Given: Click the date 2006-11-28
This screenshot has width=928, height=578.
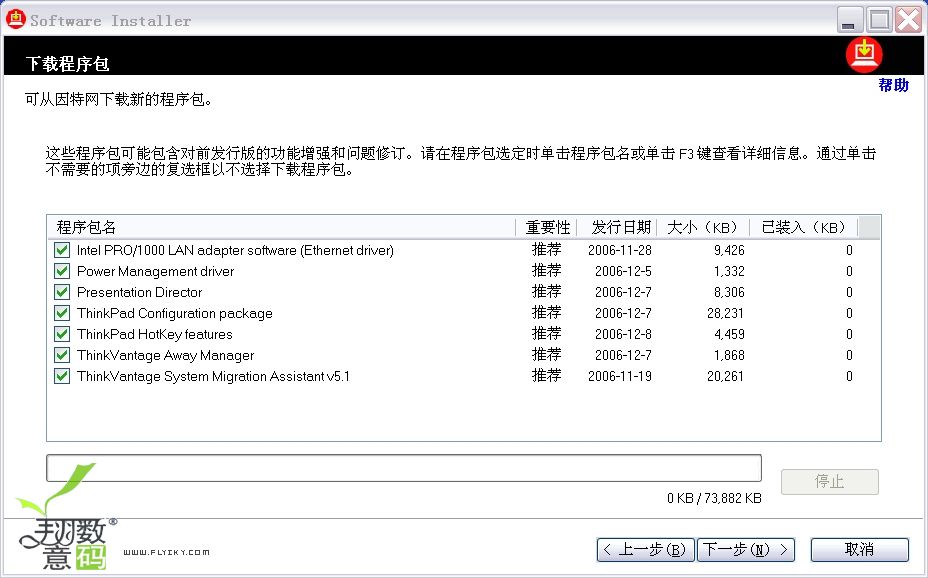Looking at the screenshot, I should (x=620, y=250).
